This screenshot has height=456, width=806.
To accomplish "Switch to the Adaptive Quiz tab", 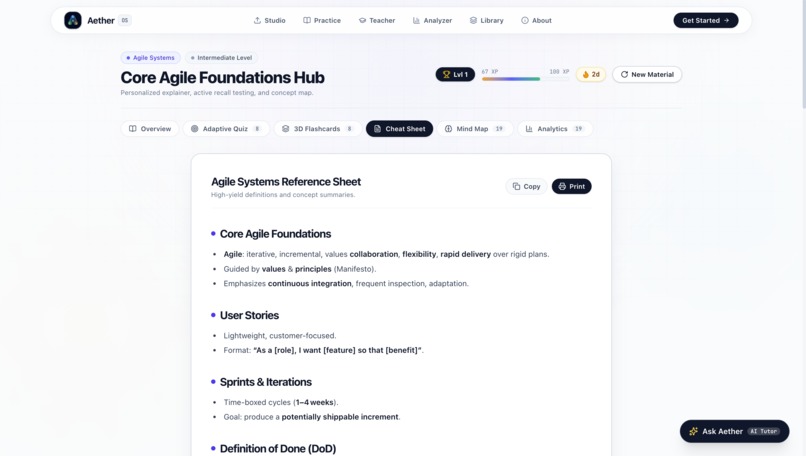I will pyautogui.click(x=226, y=129).
